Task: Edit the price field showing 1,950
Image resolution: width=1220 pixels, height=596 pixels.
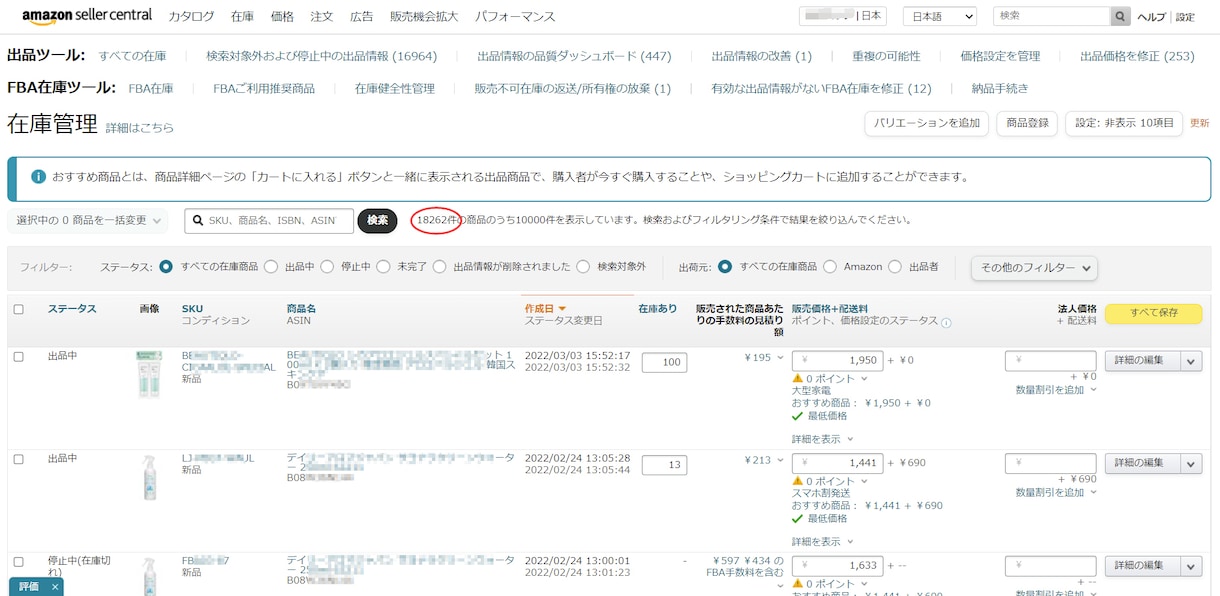Action: click(x=838, y=361)
